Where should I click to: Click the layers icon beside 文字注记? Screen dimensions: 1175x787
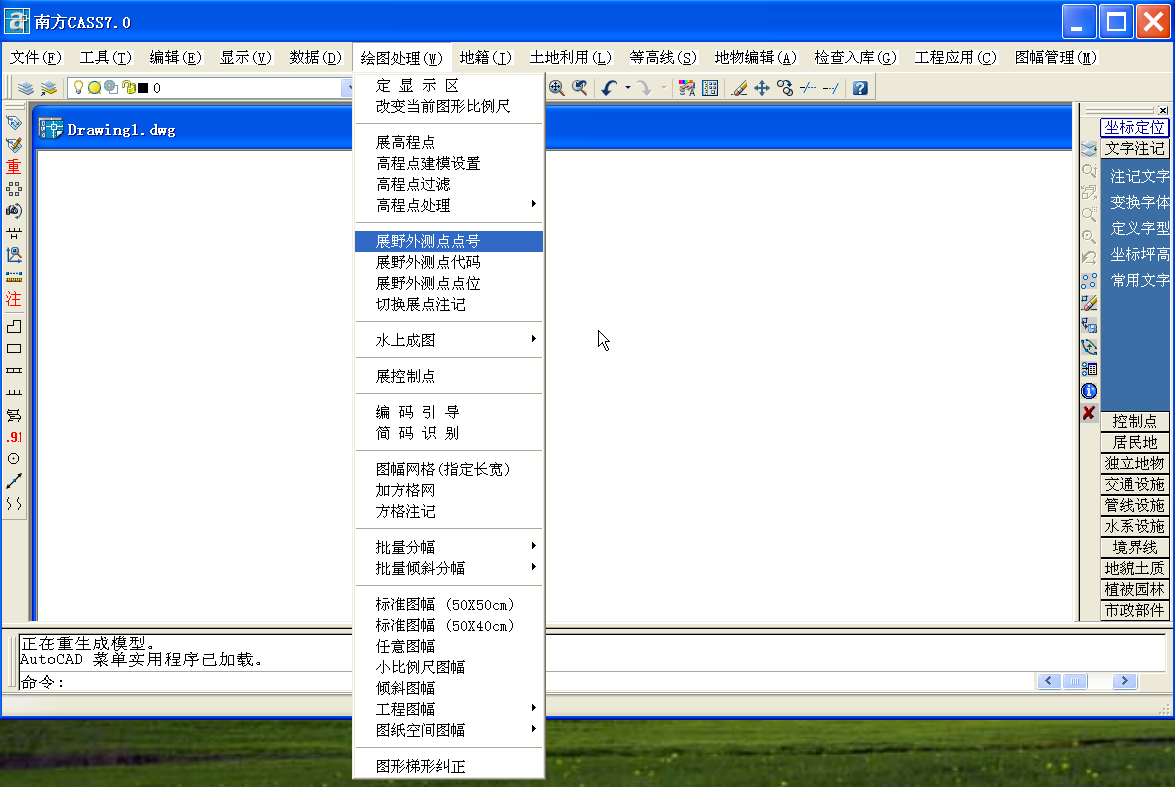(x=1089, y=148)
